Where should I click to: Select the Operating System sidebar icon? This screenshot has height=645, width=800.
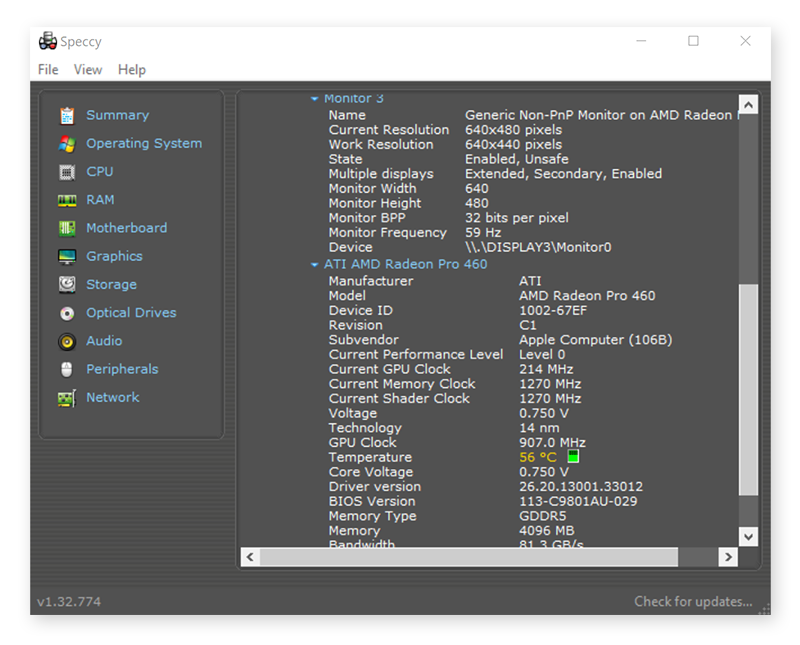[68, 143]
